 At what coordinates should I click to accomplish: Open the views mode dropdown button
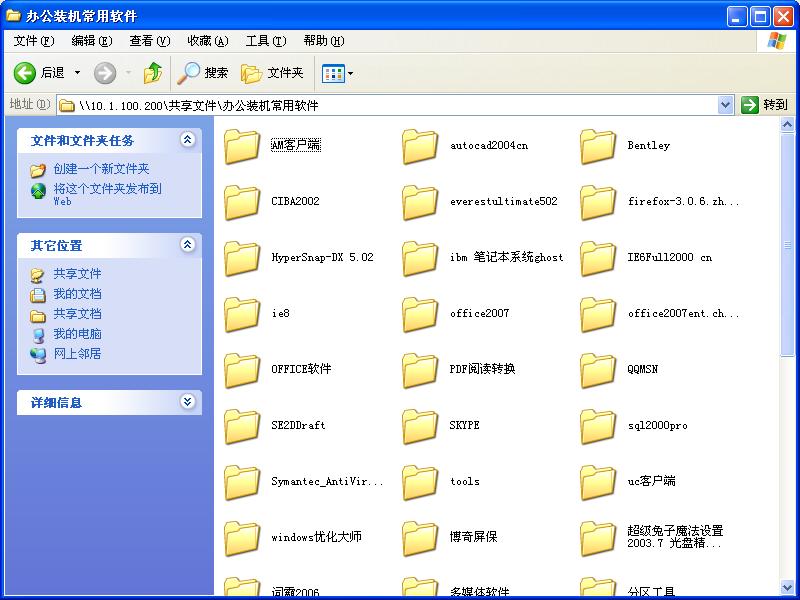[338, 73]
